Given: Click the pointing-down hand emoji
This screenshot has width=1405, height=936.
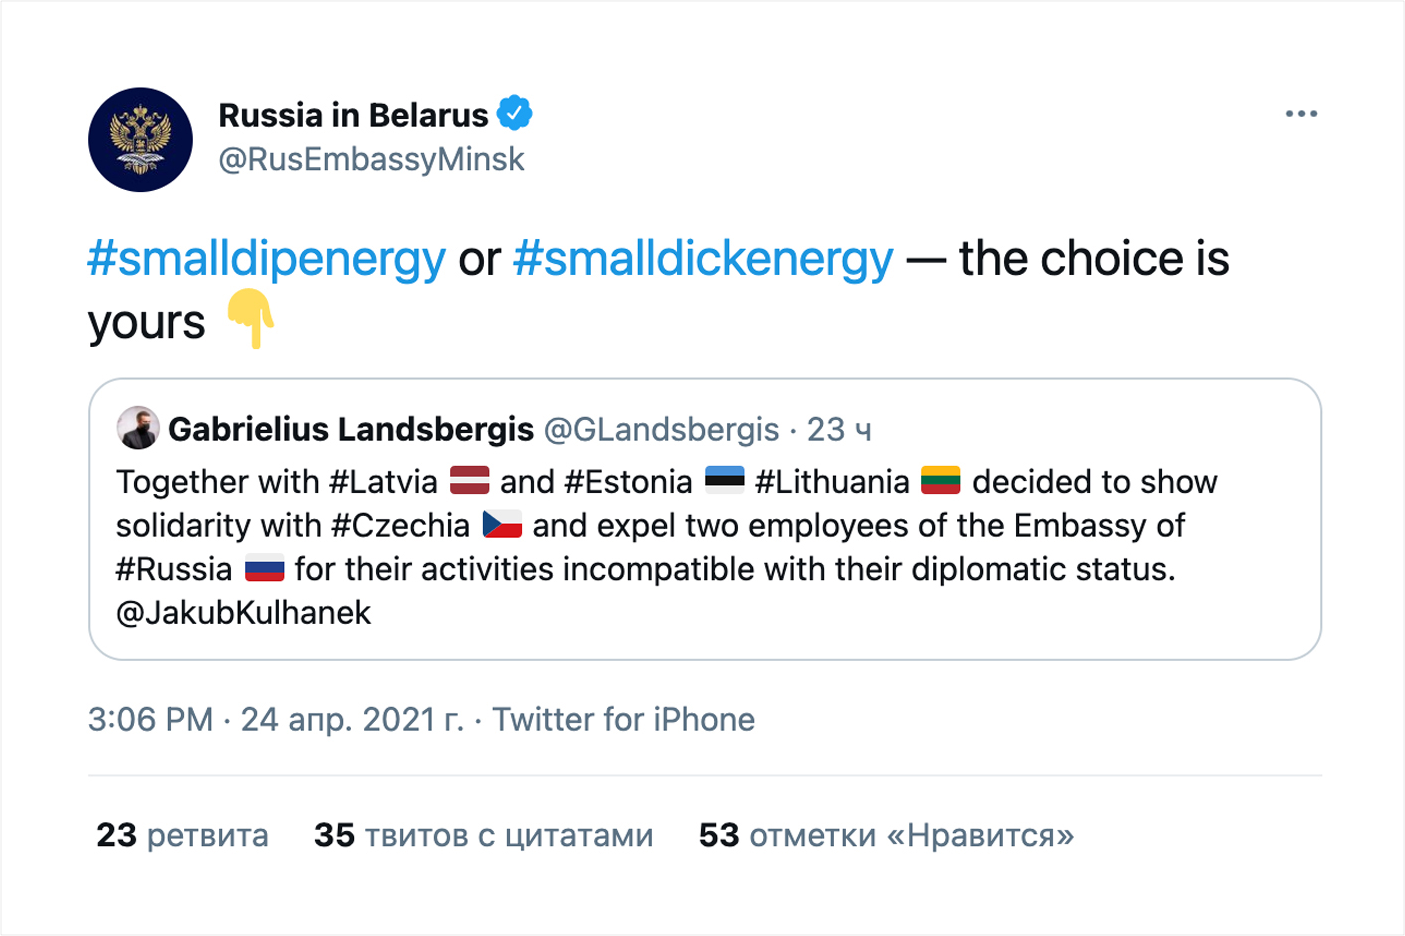Looking at the screenshot, I should point(250,319).
